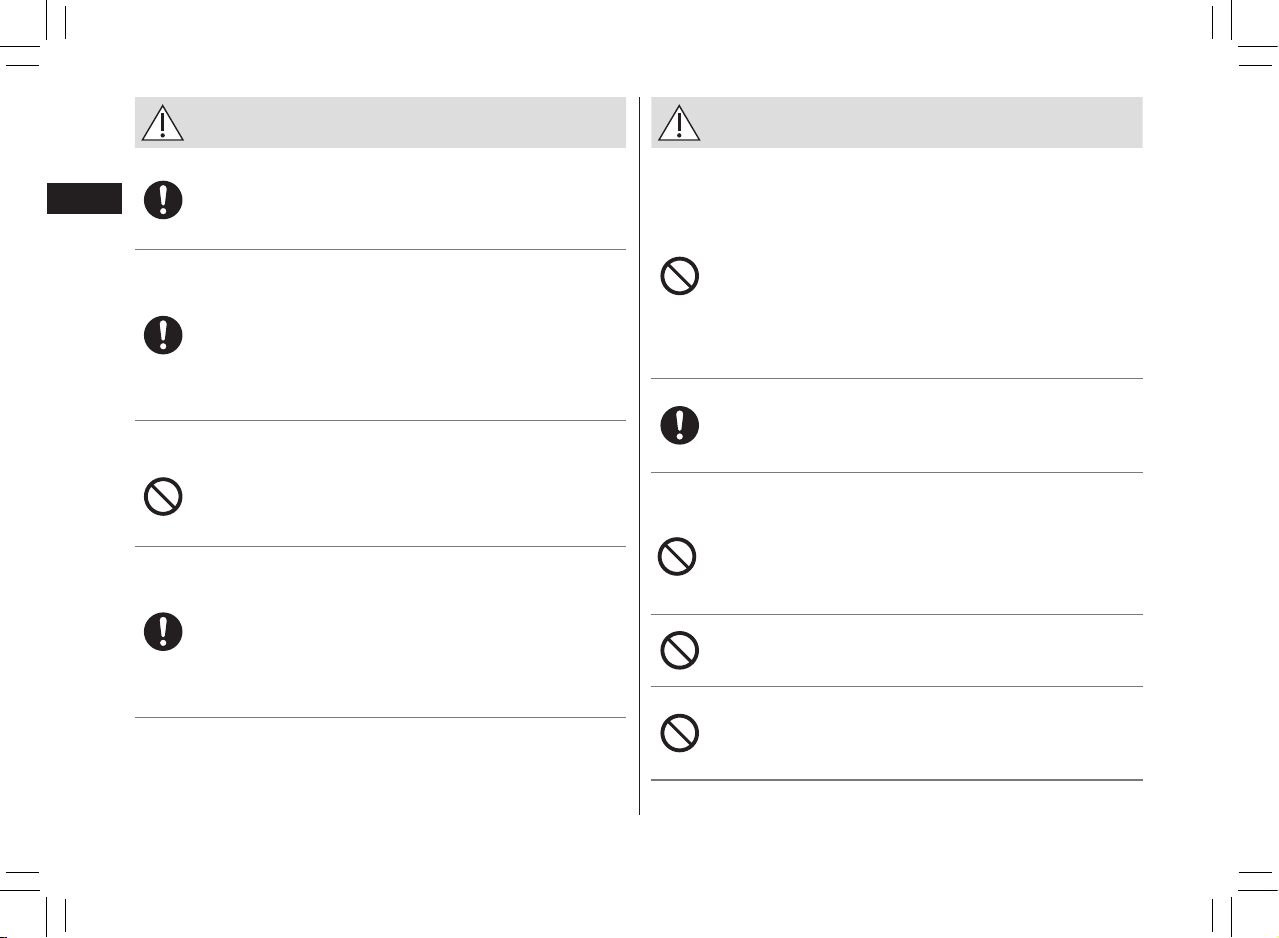Click the lowest exclamation icon in left column
This screenshot has width=1279, height=938.
coord(163,632)
